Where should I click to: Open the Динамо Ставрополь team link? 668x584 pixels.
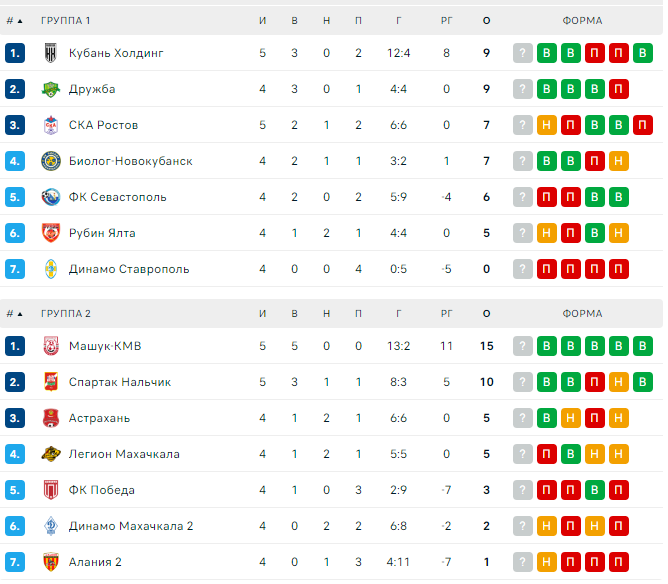(129, 269)
